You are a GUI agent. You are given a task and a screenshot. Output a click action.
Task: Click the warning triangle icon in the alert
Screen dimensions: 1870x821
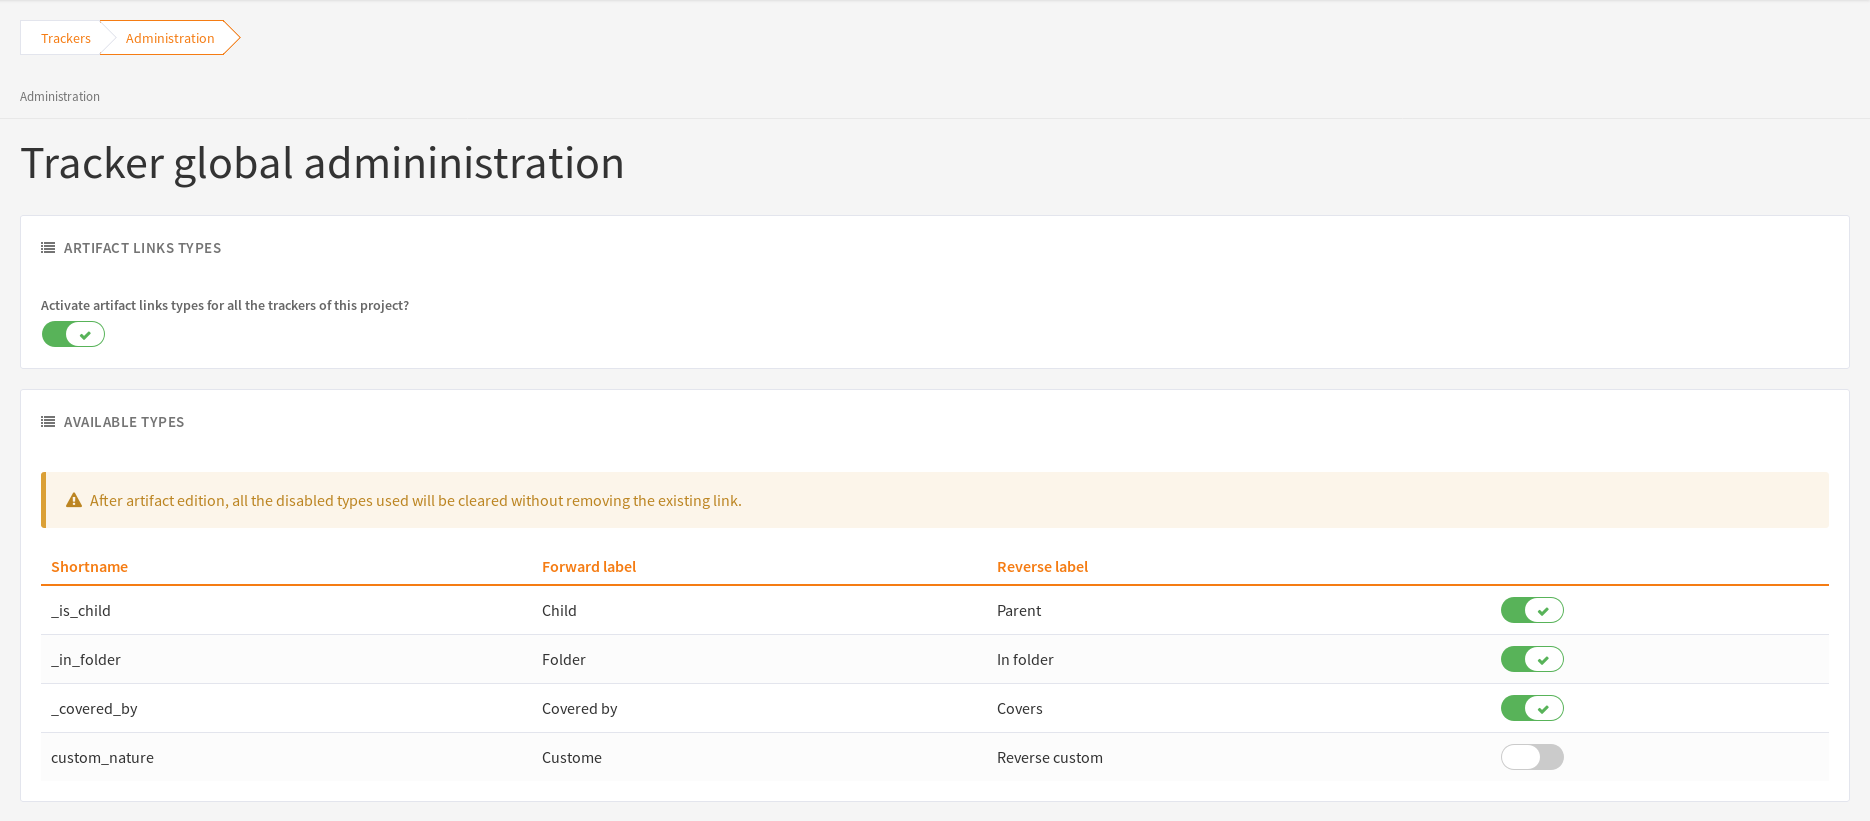pyautogui.click(x=74, y=500)
